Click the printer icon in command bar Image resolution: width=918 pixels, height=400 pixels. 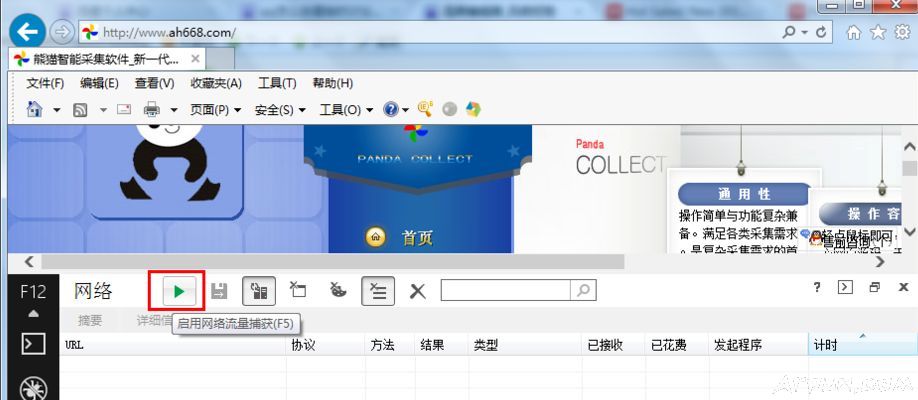(152, 109)
